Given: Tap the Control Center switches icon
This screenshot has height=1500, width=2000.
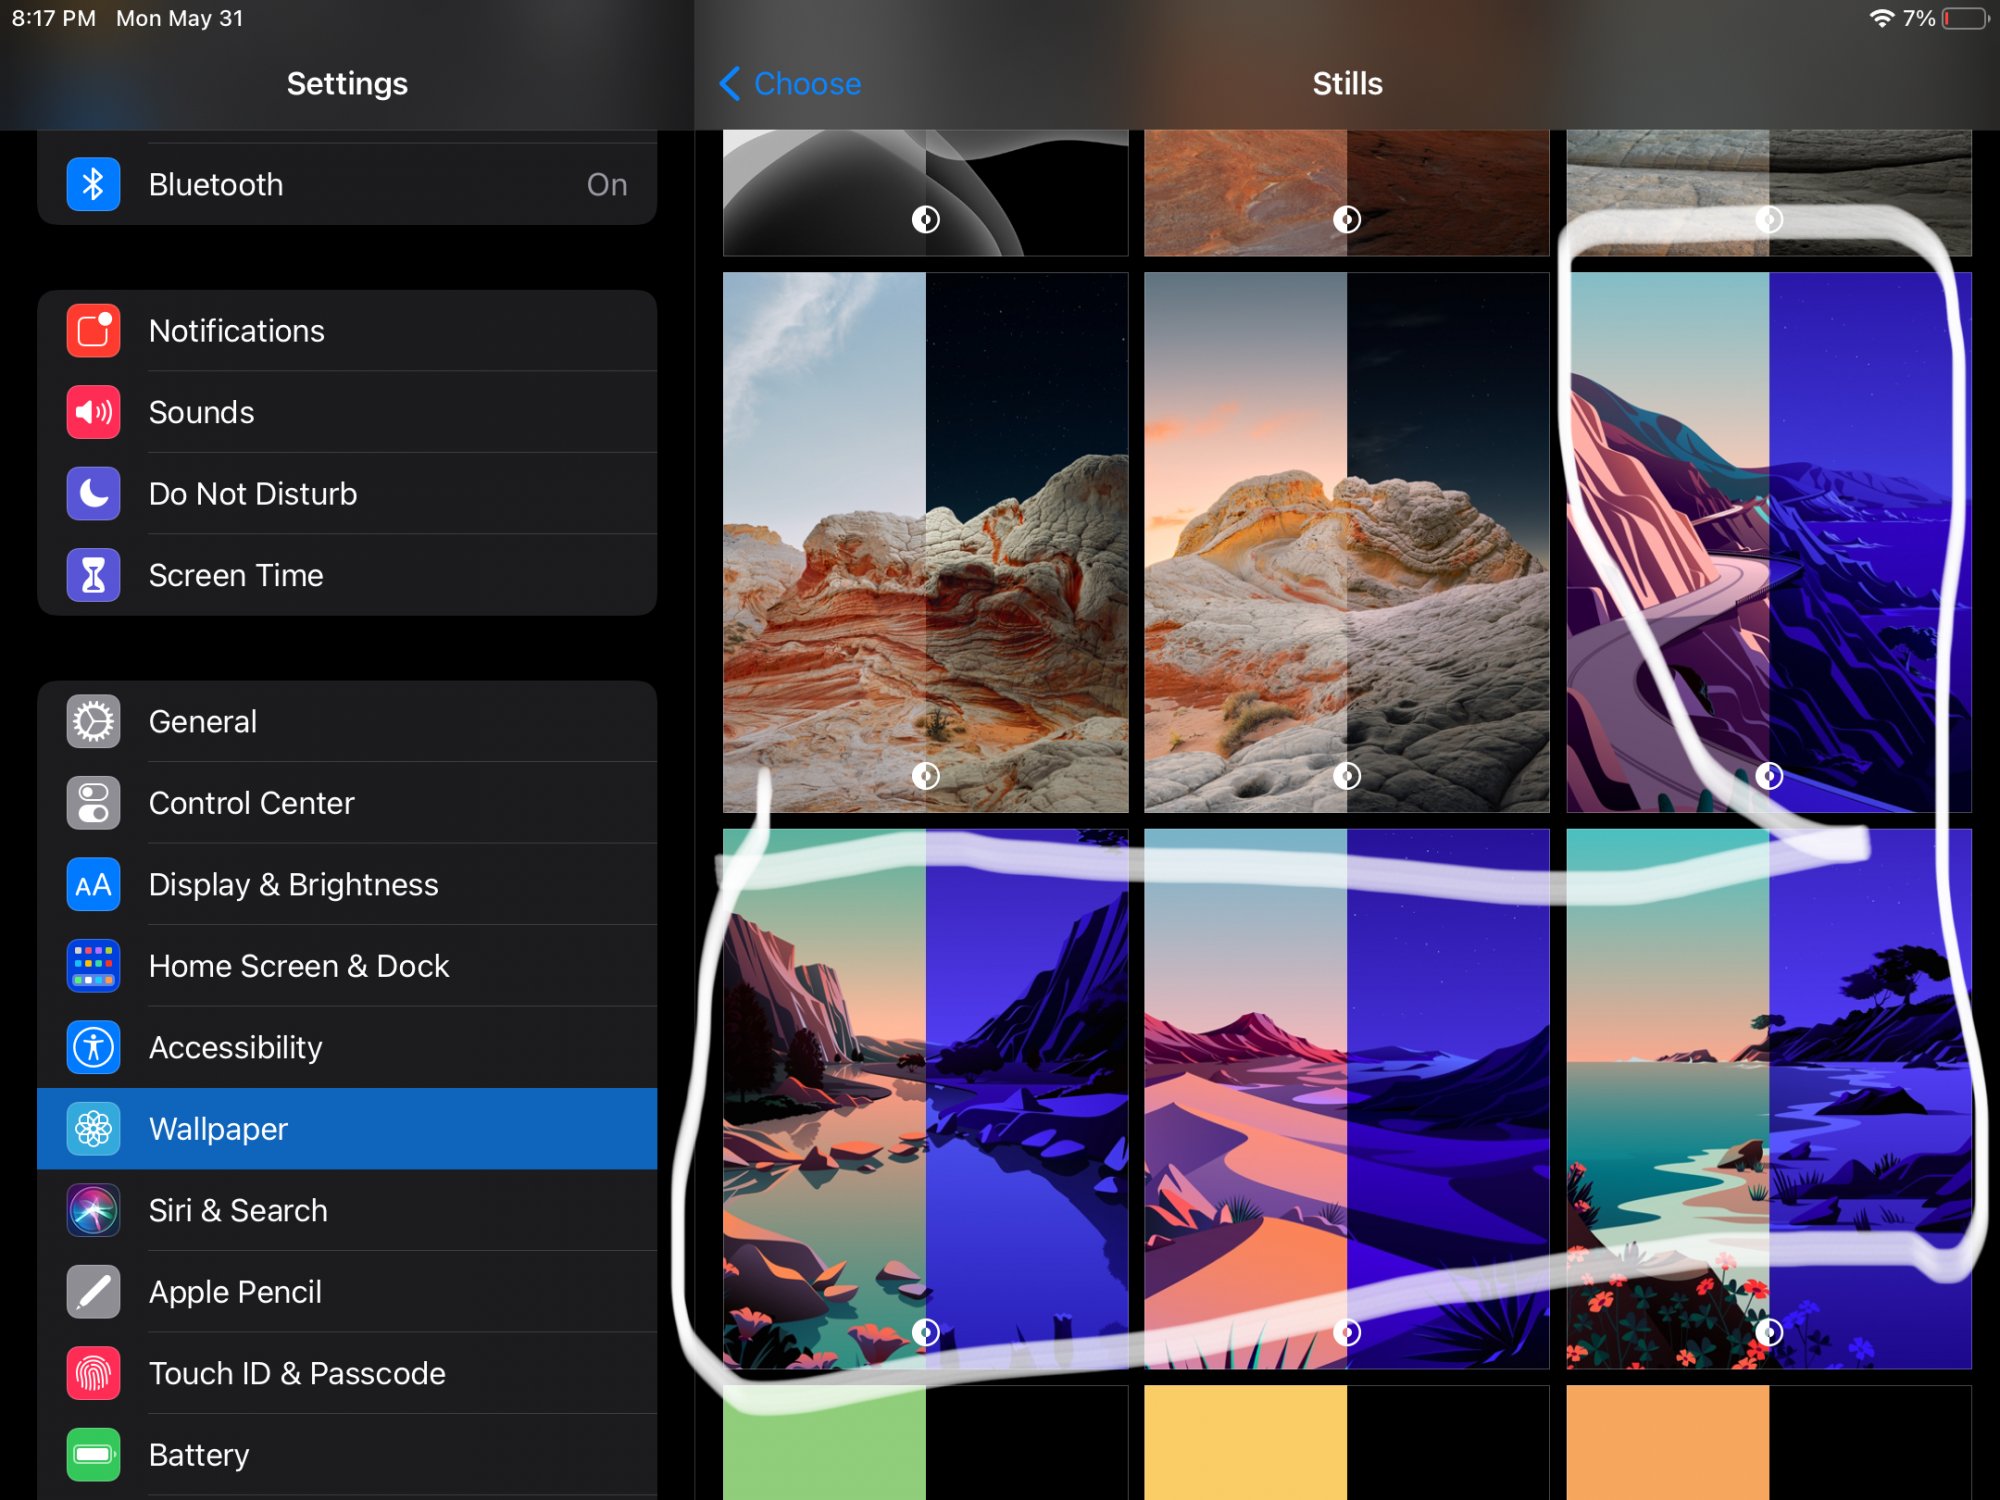Looking at the screenshot, I should click(x=93, y=803).
